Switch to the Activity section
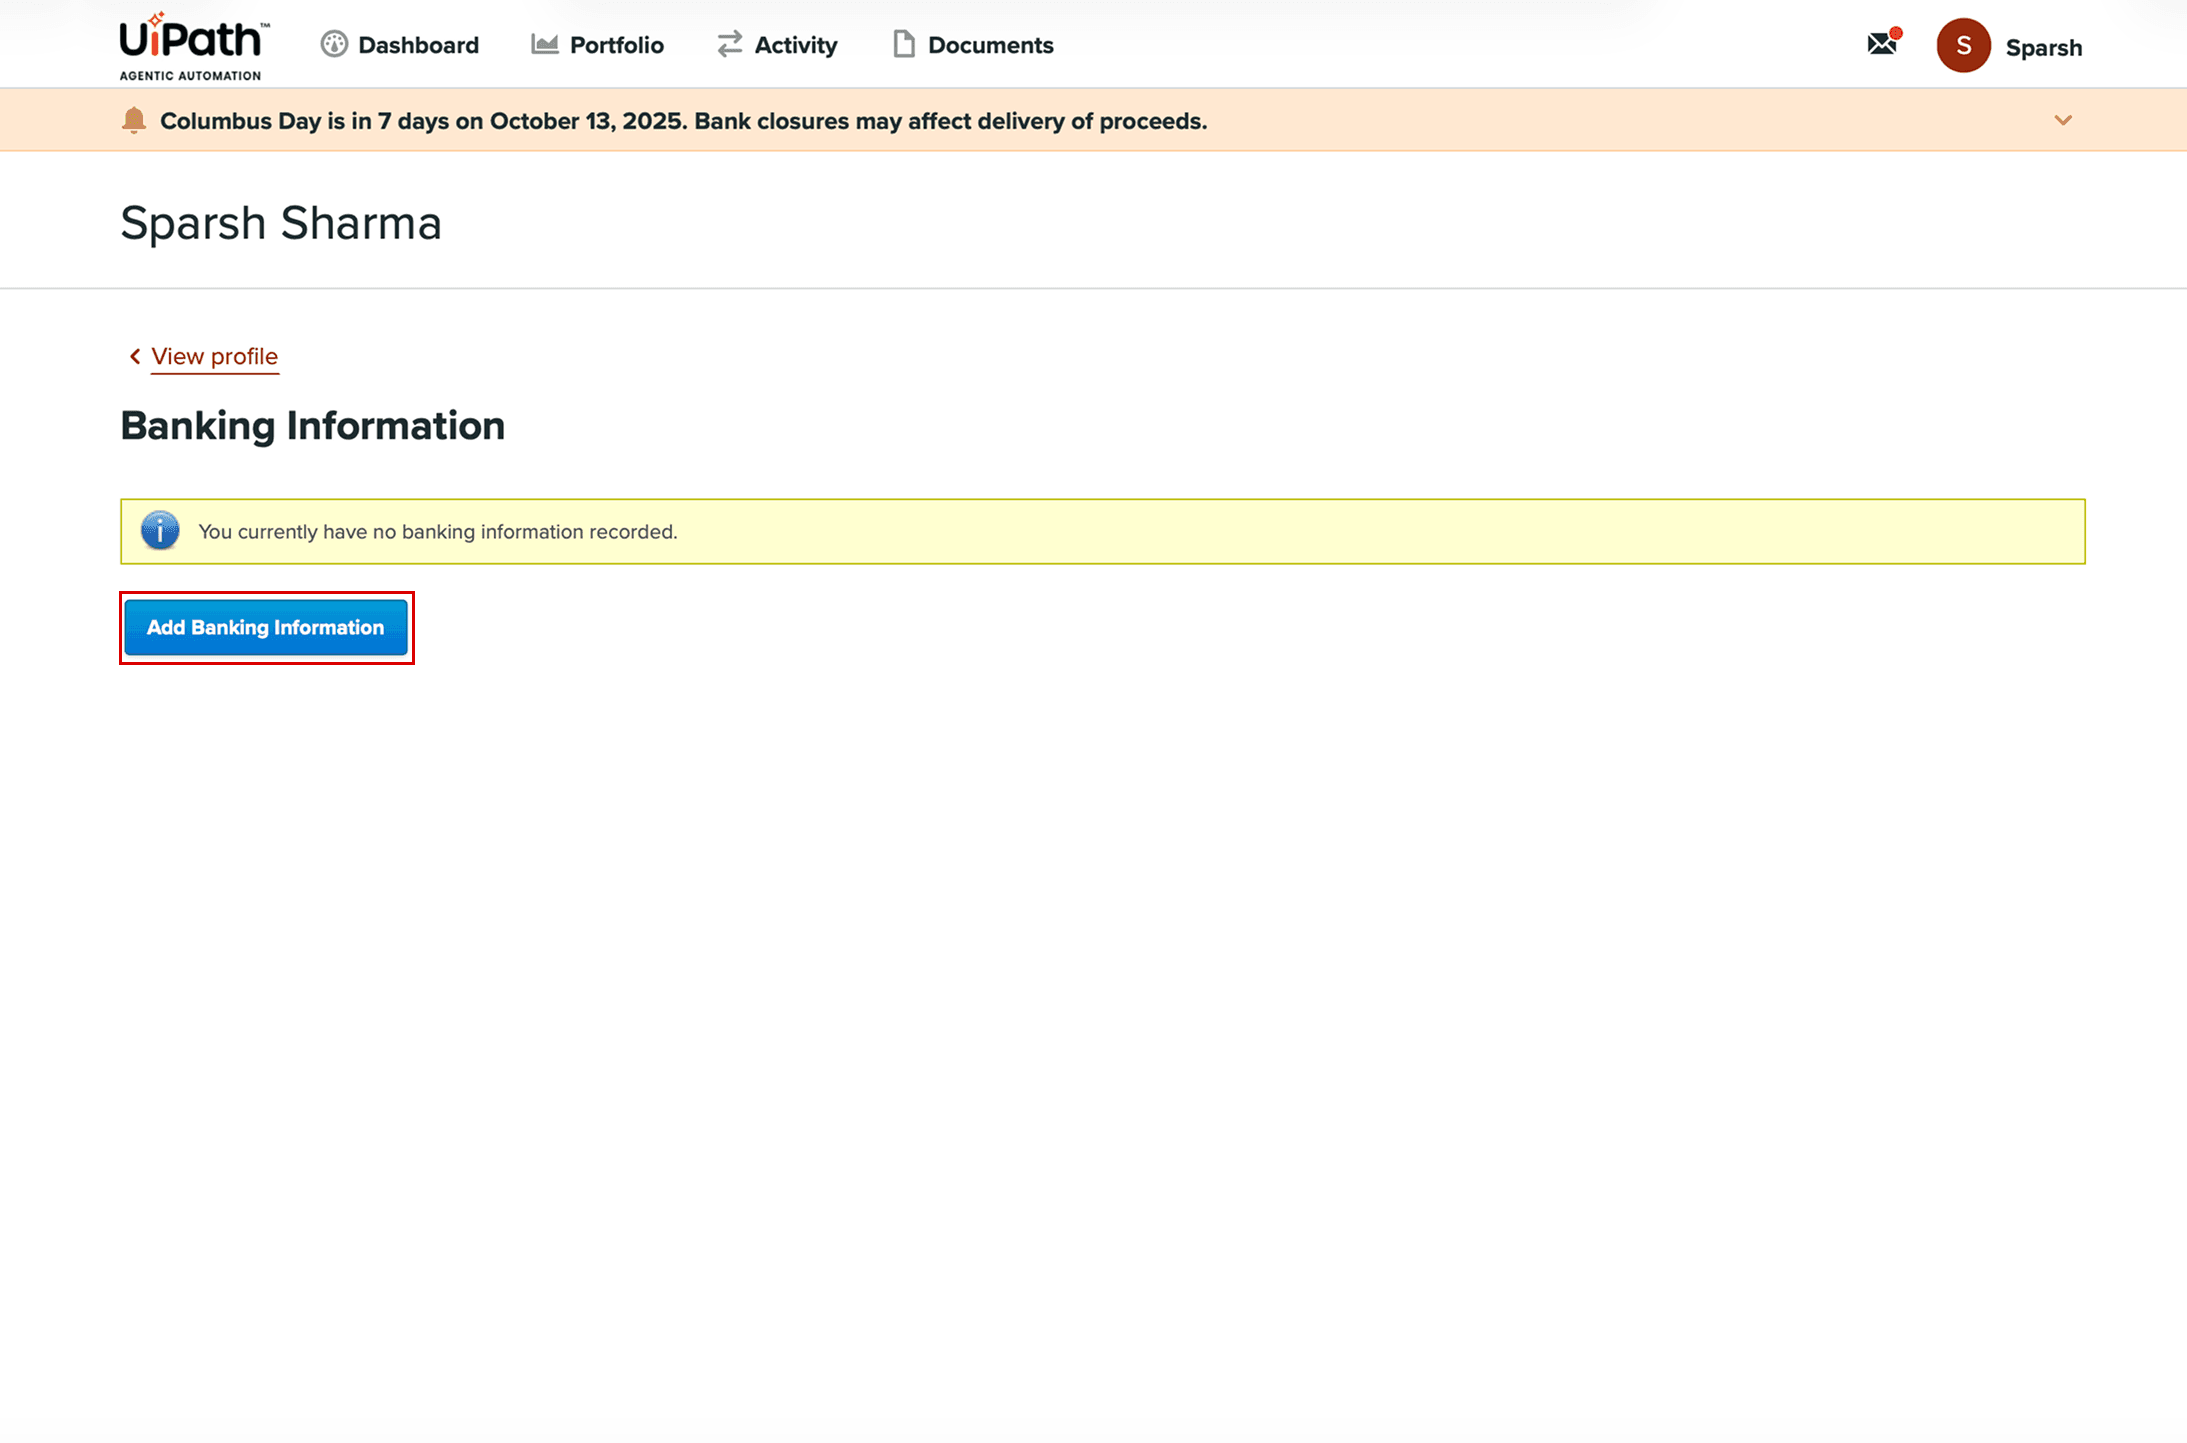This screenshot has height=1443, width=2187. pyautogui.click(x=795, y=45)
